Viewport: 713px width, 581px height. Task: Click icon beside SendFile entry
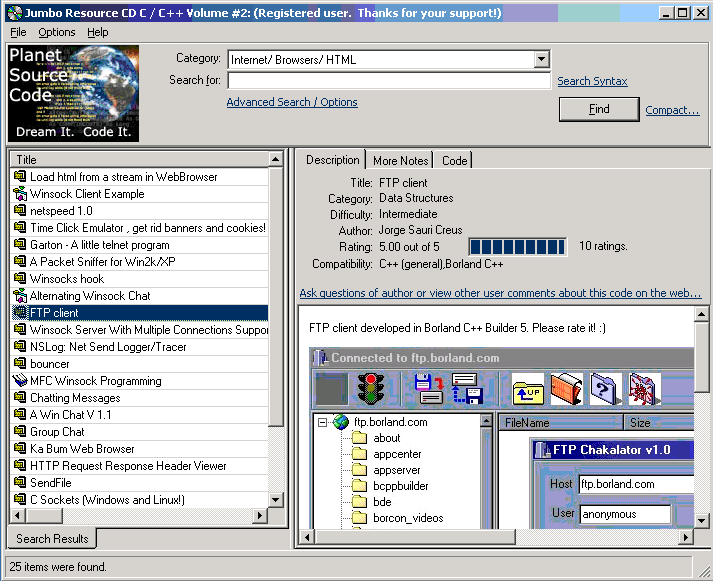[x=20, y=482]
